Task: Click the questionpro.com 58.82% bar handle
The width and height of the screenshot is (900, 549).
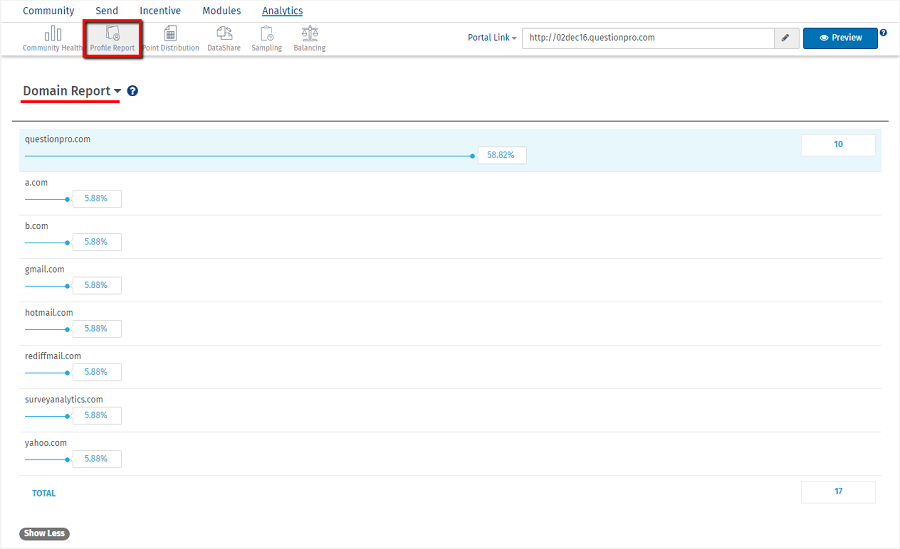Action: pyautogui.click(x=473, y=156)
